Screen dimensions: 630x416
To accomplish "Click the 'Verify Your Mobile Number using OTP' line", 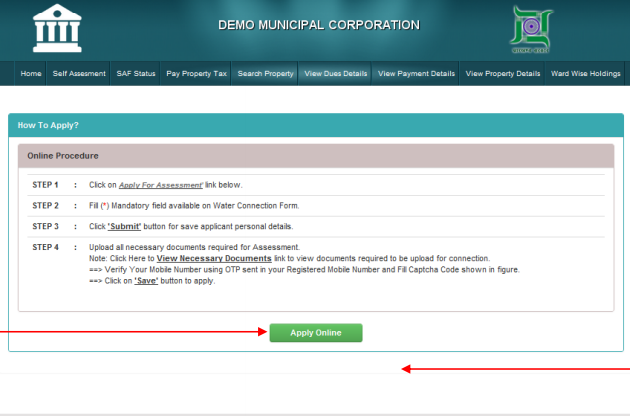I will point(304,270).
